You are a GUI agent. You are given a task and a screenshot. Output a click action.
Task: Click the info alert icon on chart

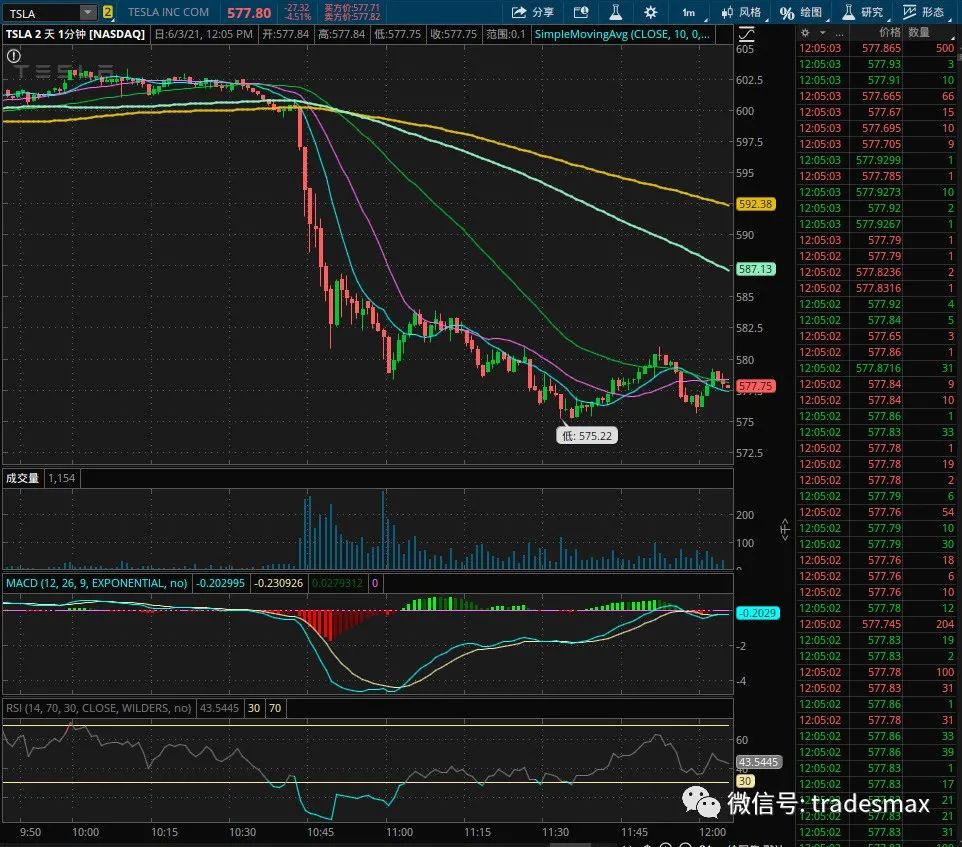[x=14, y=56]
